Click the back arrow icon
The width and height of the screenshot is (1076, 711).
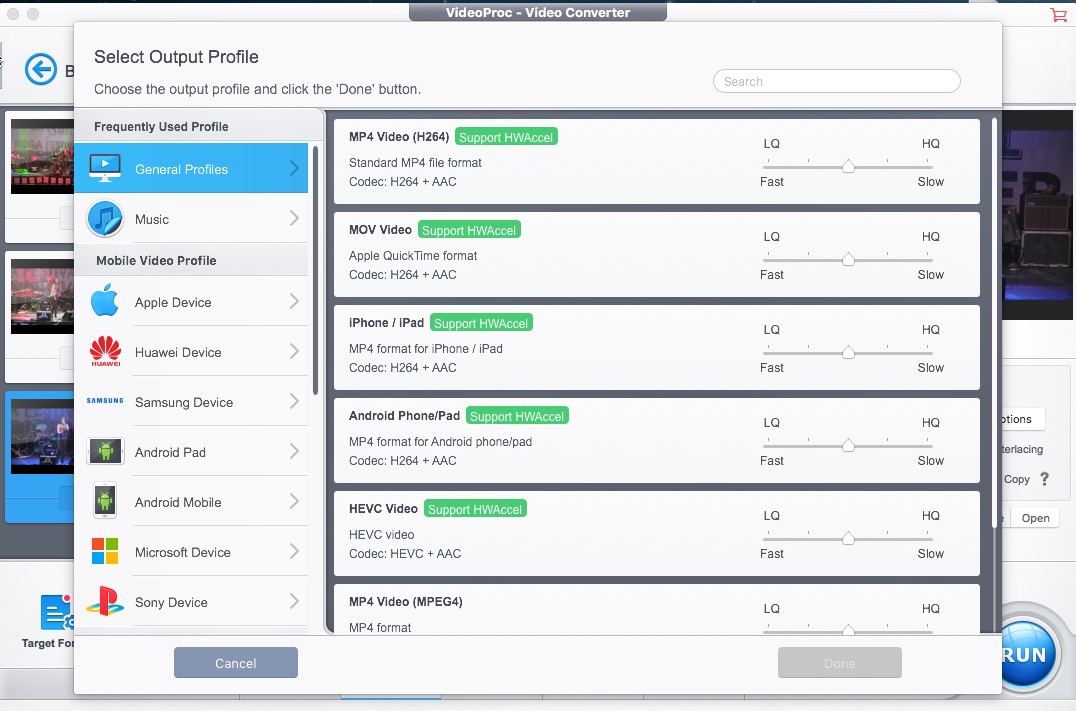click(x=40, y=69)
